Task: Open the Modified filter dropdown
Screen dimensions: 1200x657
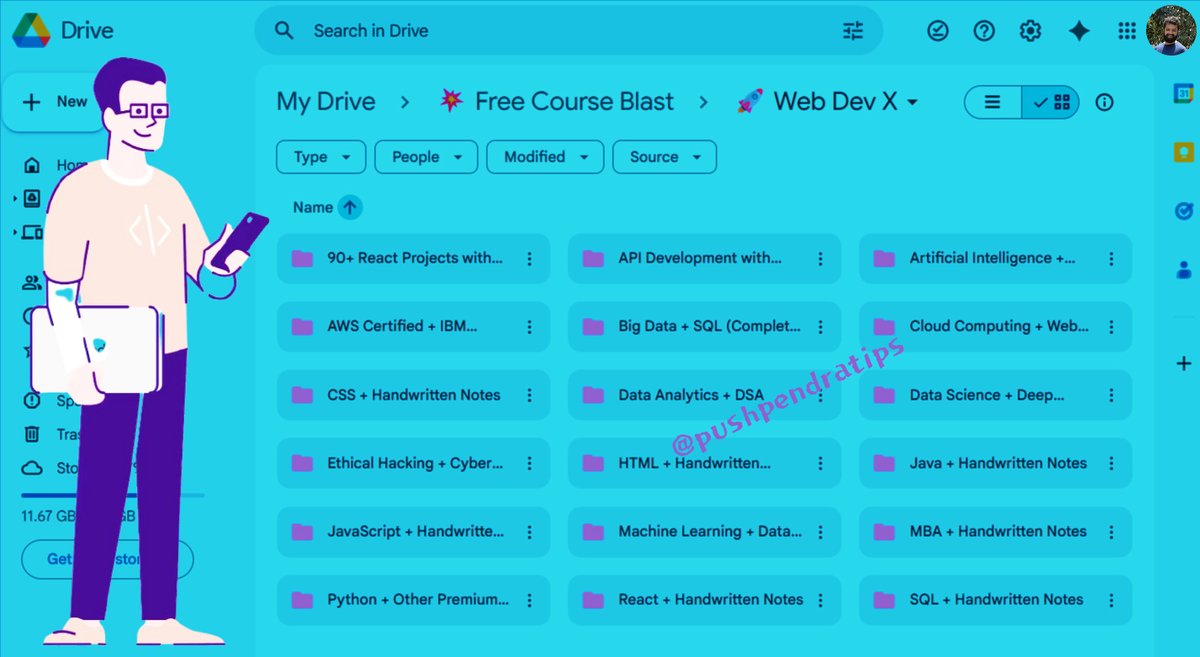Action: pyautogui.click(x=545, y=157)
